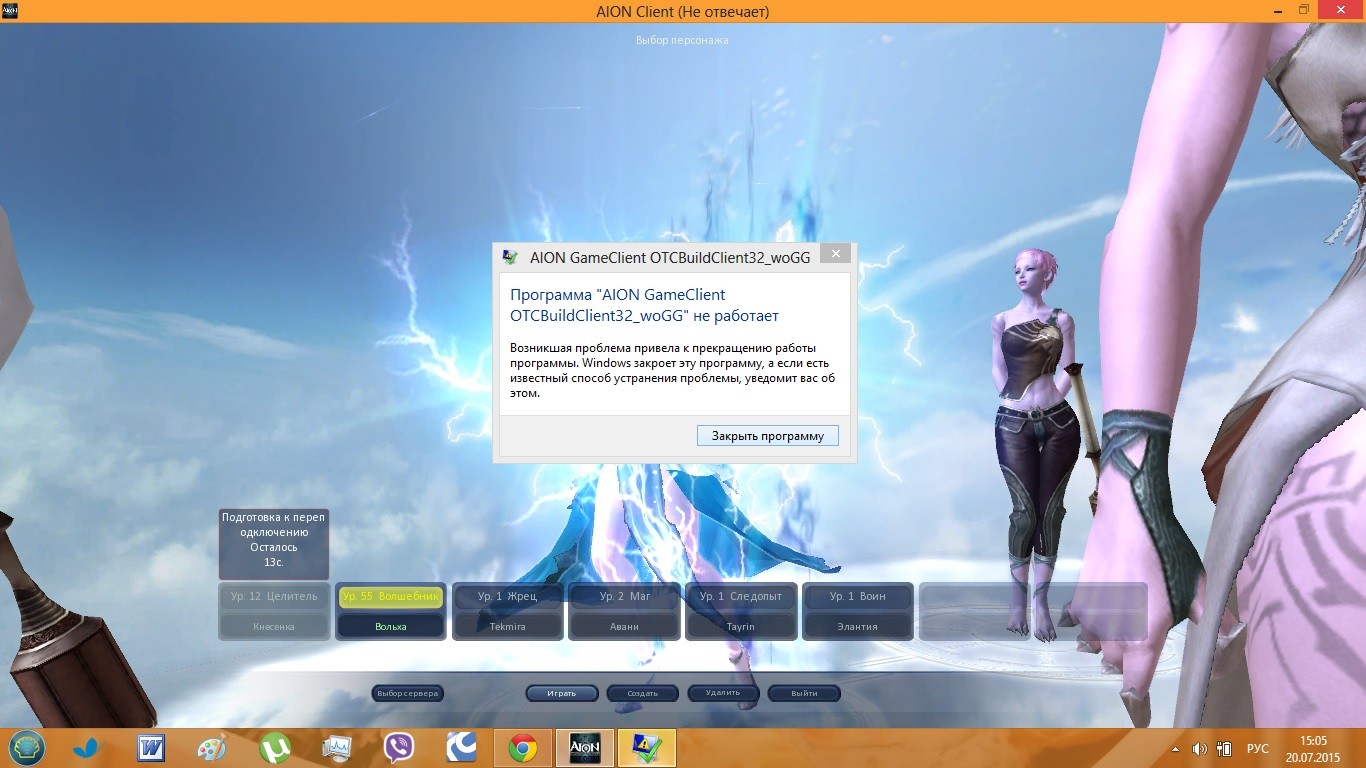Select character Элантия, level 1 Воин
The height and width of the screenshot is (768, 1366).
pyautogui.click(x=858, y=611)
